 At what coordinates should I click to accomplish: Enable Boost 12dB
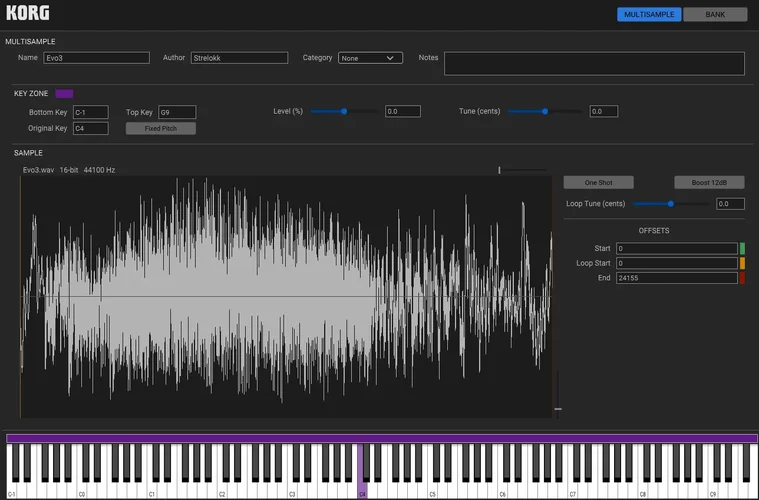(x=710, y=182)
